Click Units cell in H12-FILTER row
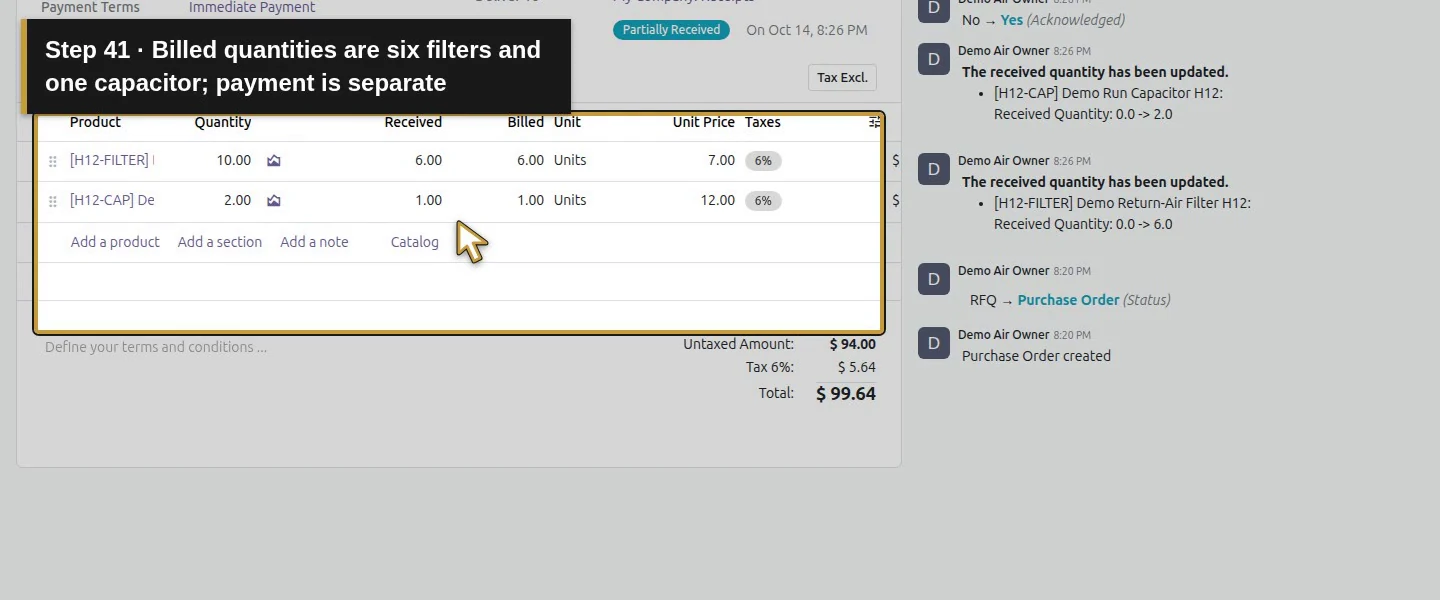 click(570, 160)
